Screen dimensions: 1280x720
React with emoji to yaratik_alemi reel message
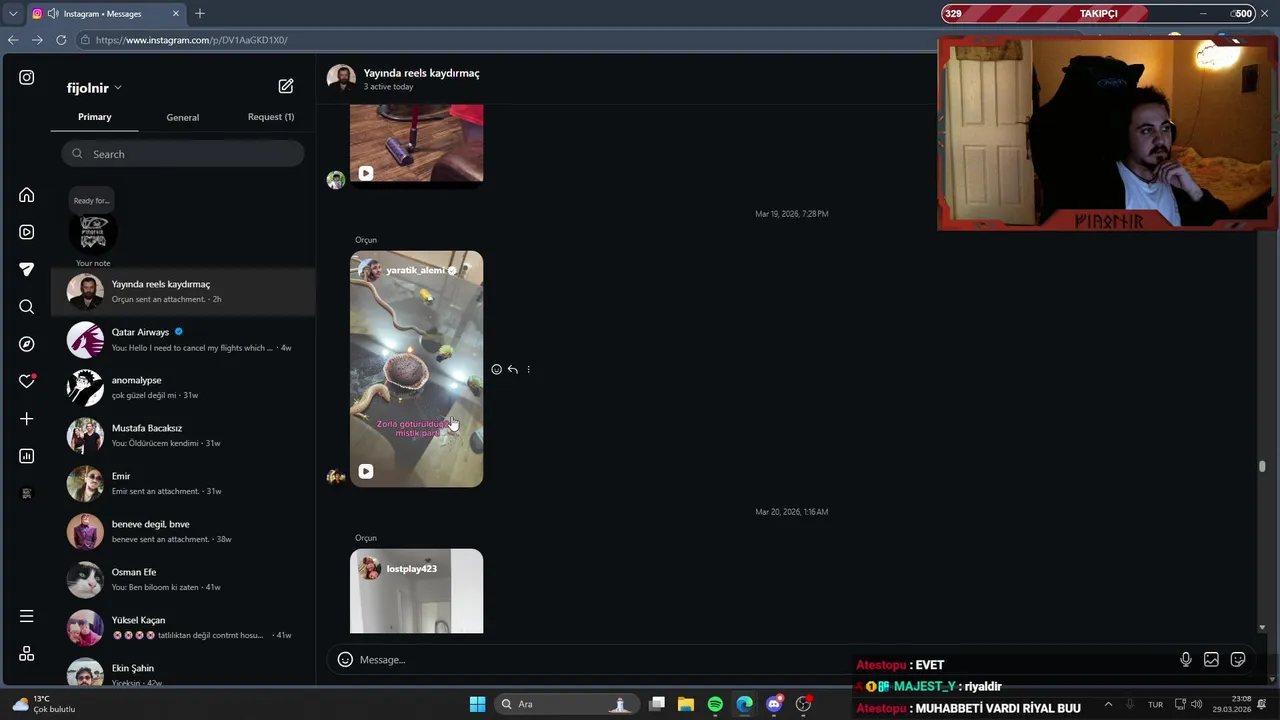coord(496,369)
